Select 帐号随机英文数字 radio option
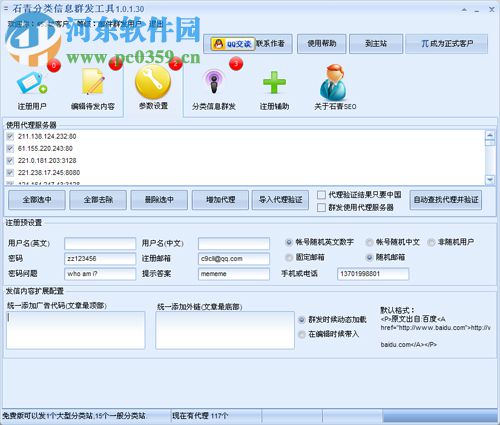The height and width of the screenshot is (425, 500). pyautogui.click(x=289, y=242)
